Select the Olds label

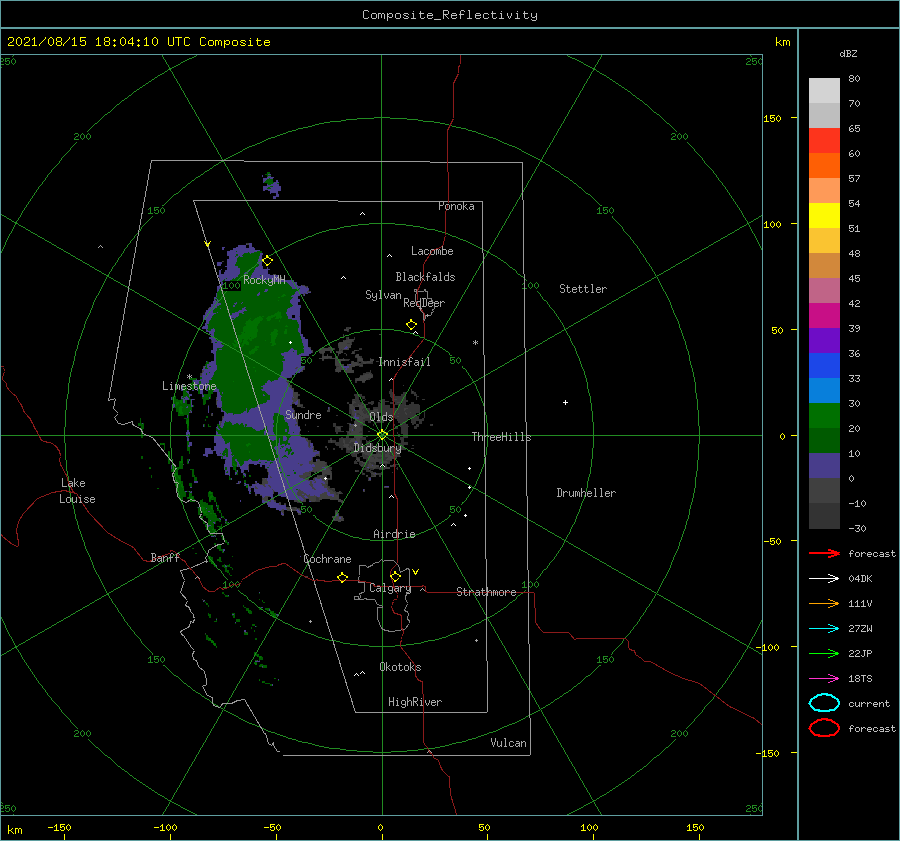381,417
